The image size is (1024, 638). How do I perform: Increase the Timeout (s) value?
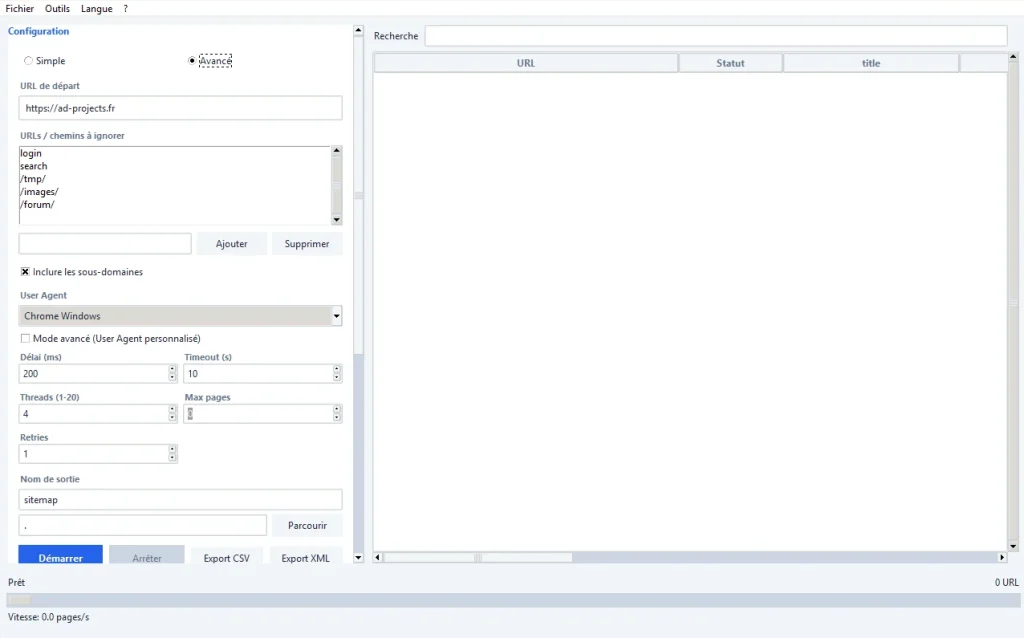coord(337,370)
